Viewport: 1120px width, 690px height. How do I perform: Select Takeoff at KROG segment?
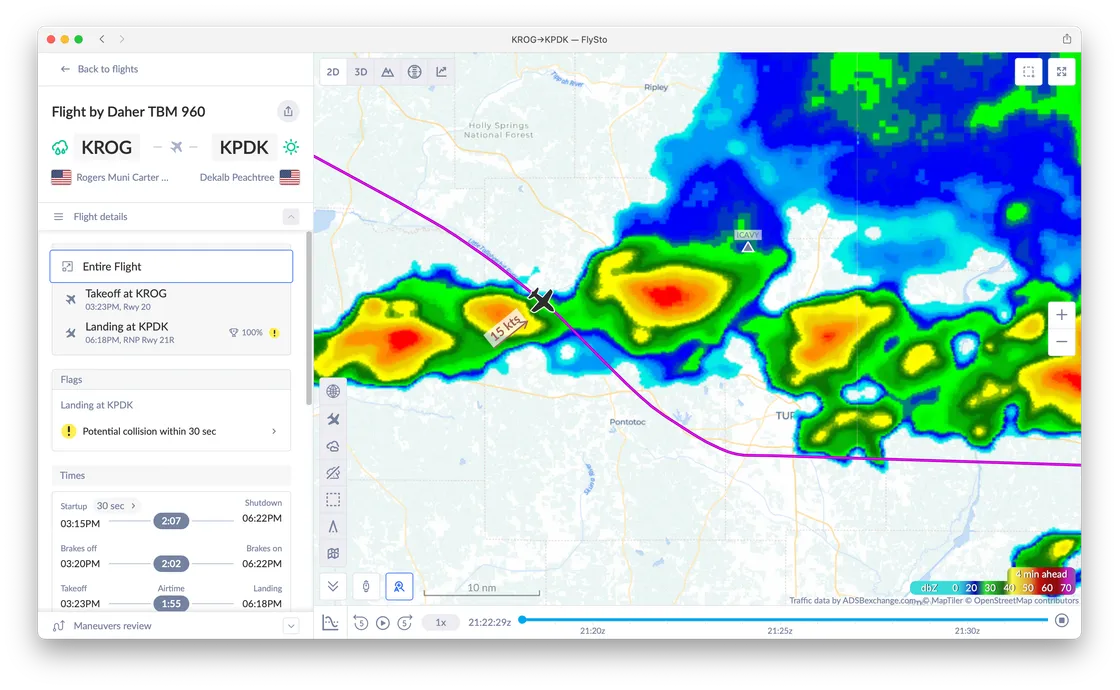171,299
